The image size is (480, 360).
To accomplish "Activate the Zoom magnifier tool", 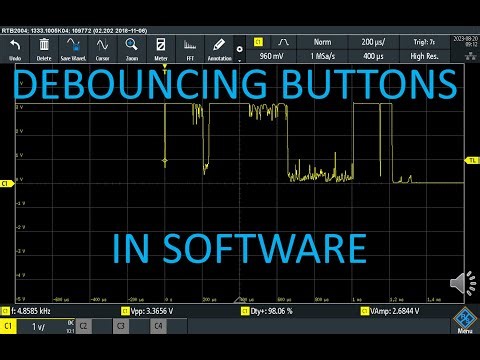I will [x=132, y=49].
